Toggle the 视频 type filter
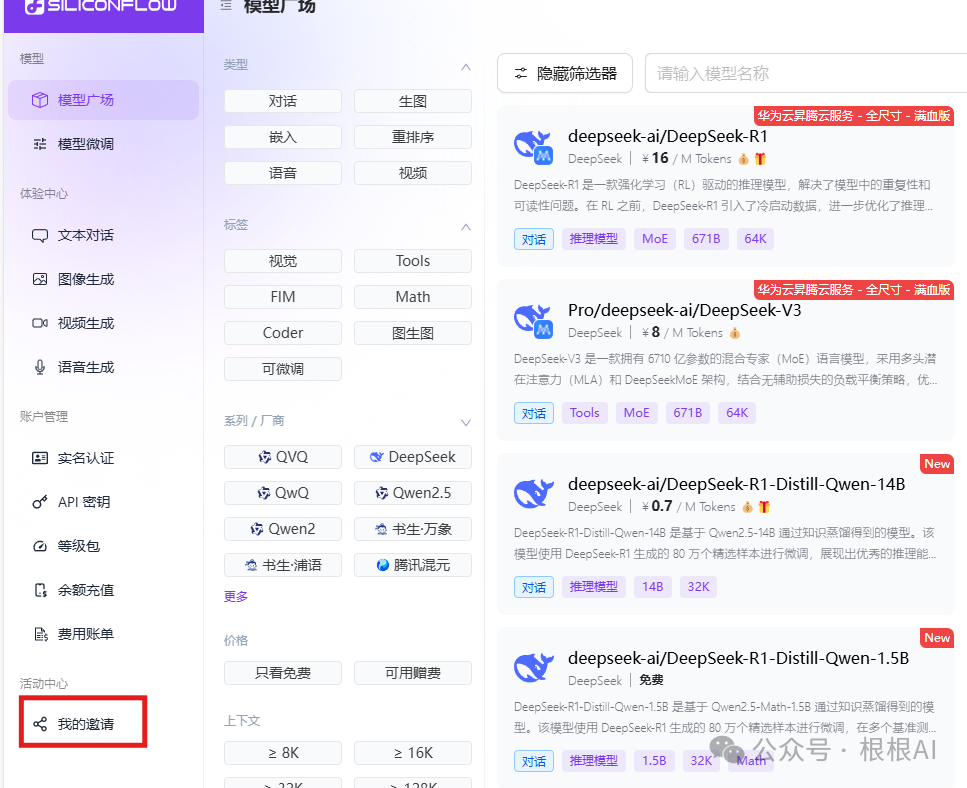This screenshot has height=788, width=967. pyautogui.click(x=413, y=173)
